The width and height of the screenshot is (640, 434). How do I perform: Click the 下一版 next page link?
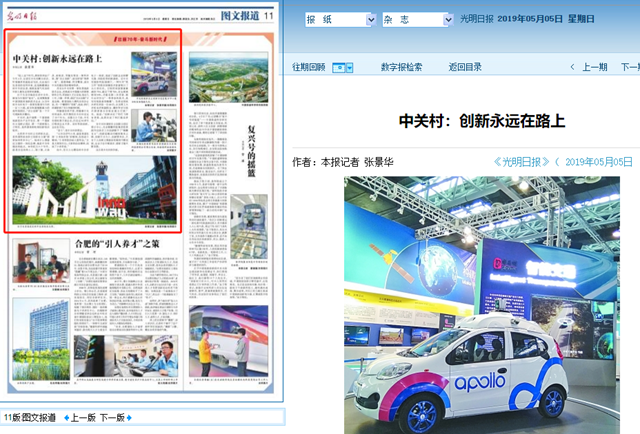click(112, 417)
